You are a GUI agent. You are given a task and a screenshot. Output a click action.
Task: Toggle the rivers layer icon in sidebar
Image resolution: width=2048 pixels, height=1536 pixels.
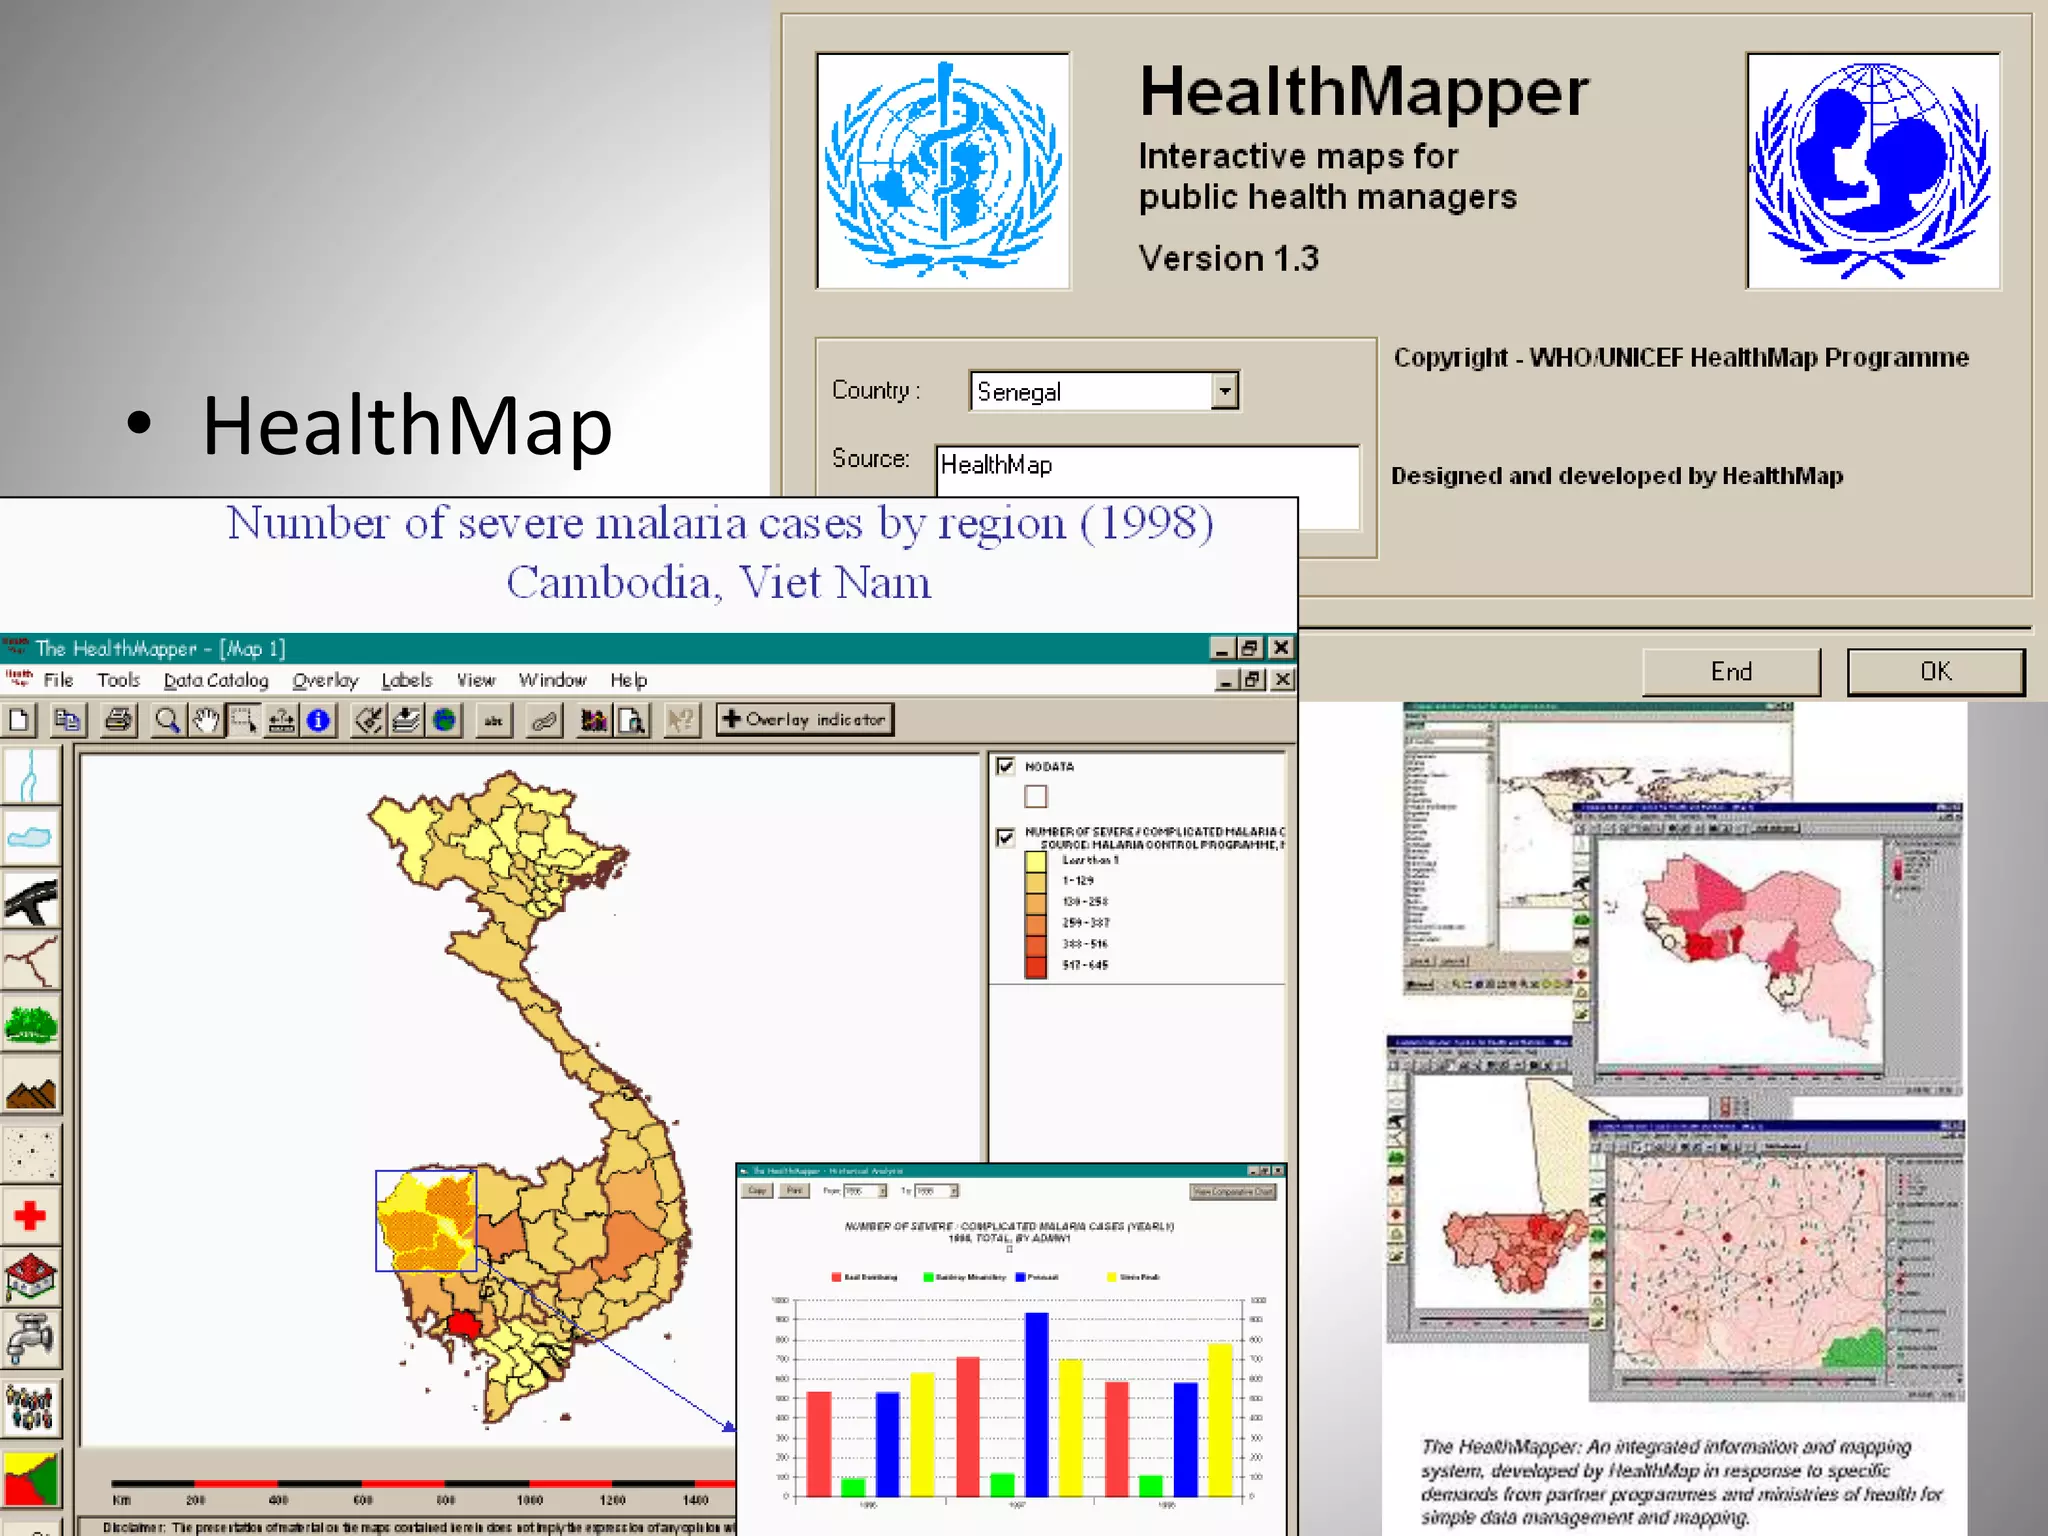pos(31,775)
